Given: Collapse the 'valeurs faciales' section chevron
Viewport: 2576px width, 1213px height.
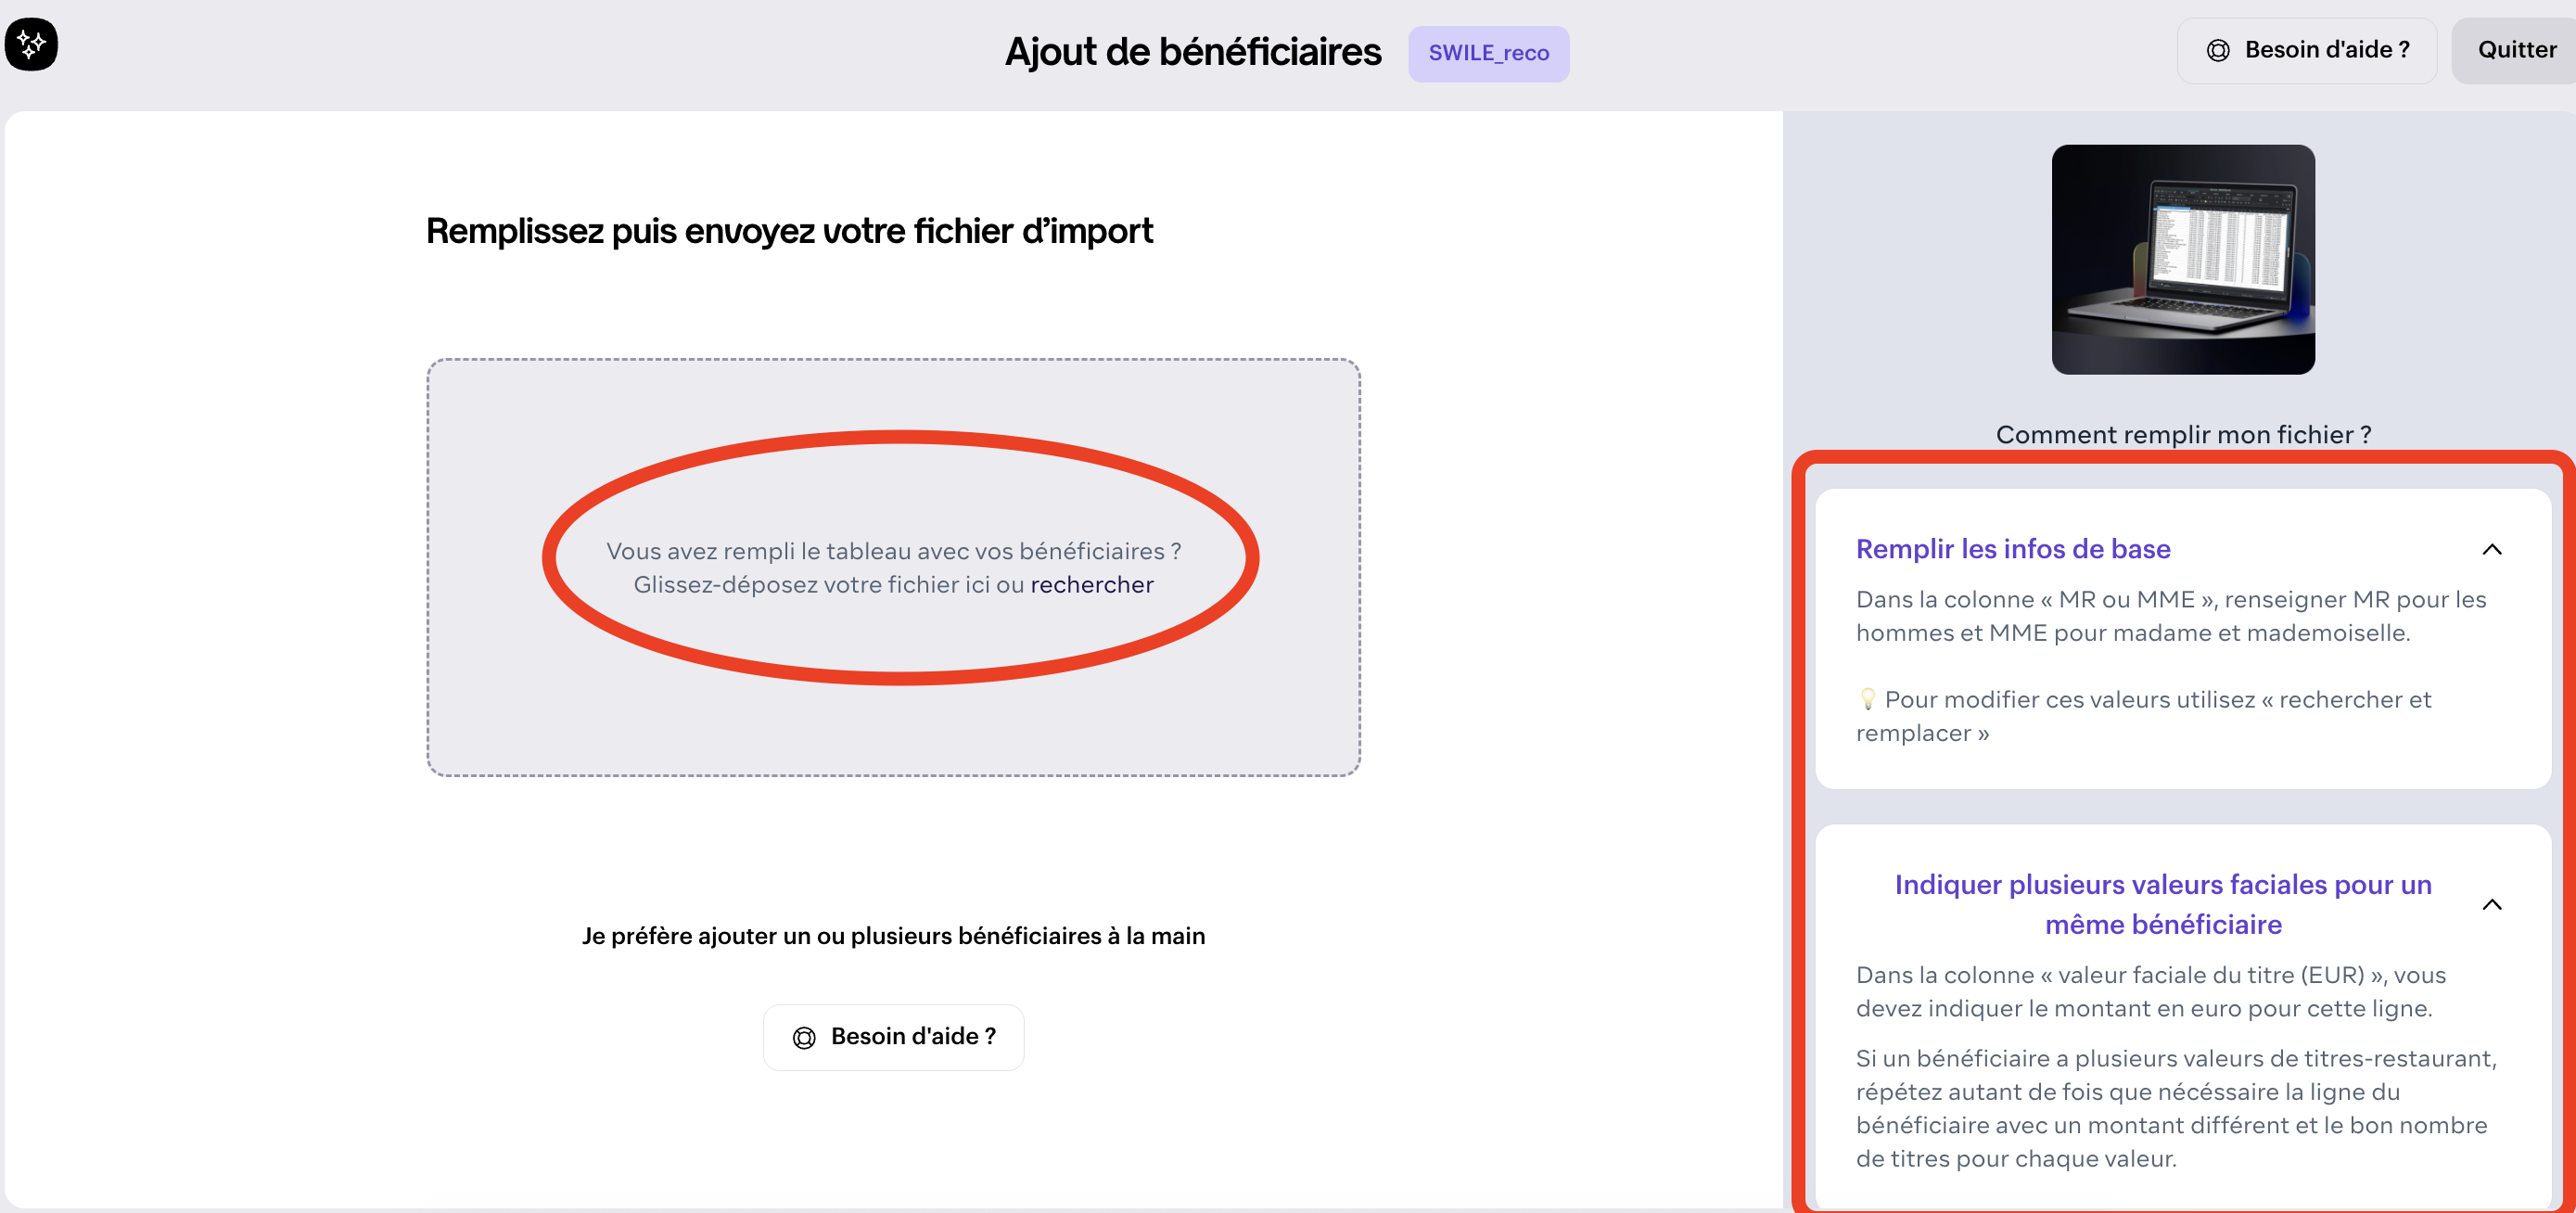Looking at the screenshot, I should point(2491,905).
